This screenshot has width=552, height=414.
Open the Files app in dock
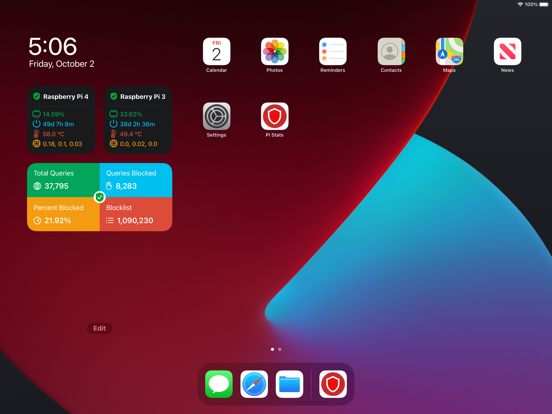click(289, 384)
